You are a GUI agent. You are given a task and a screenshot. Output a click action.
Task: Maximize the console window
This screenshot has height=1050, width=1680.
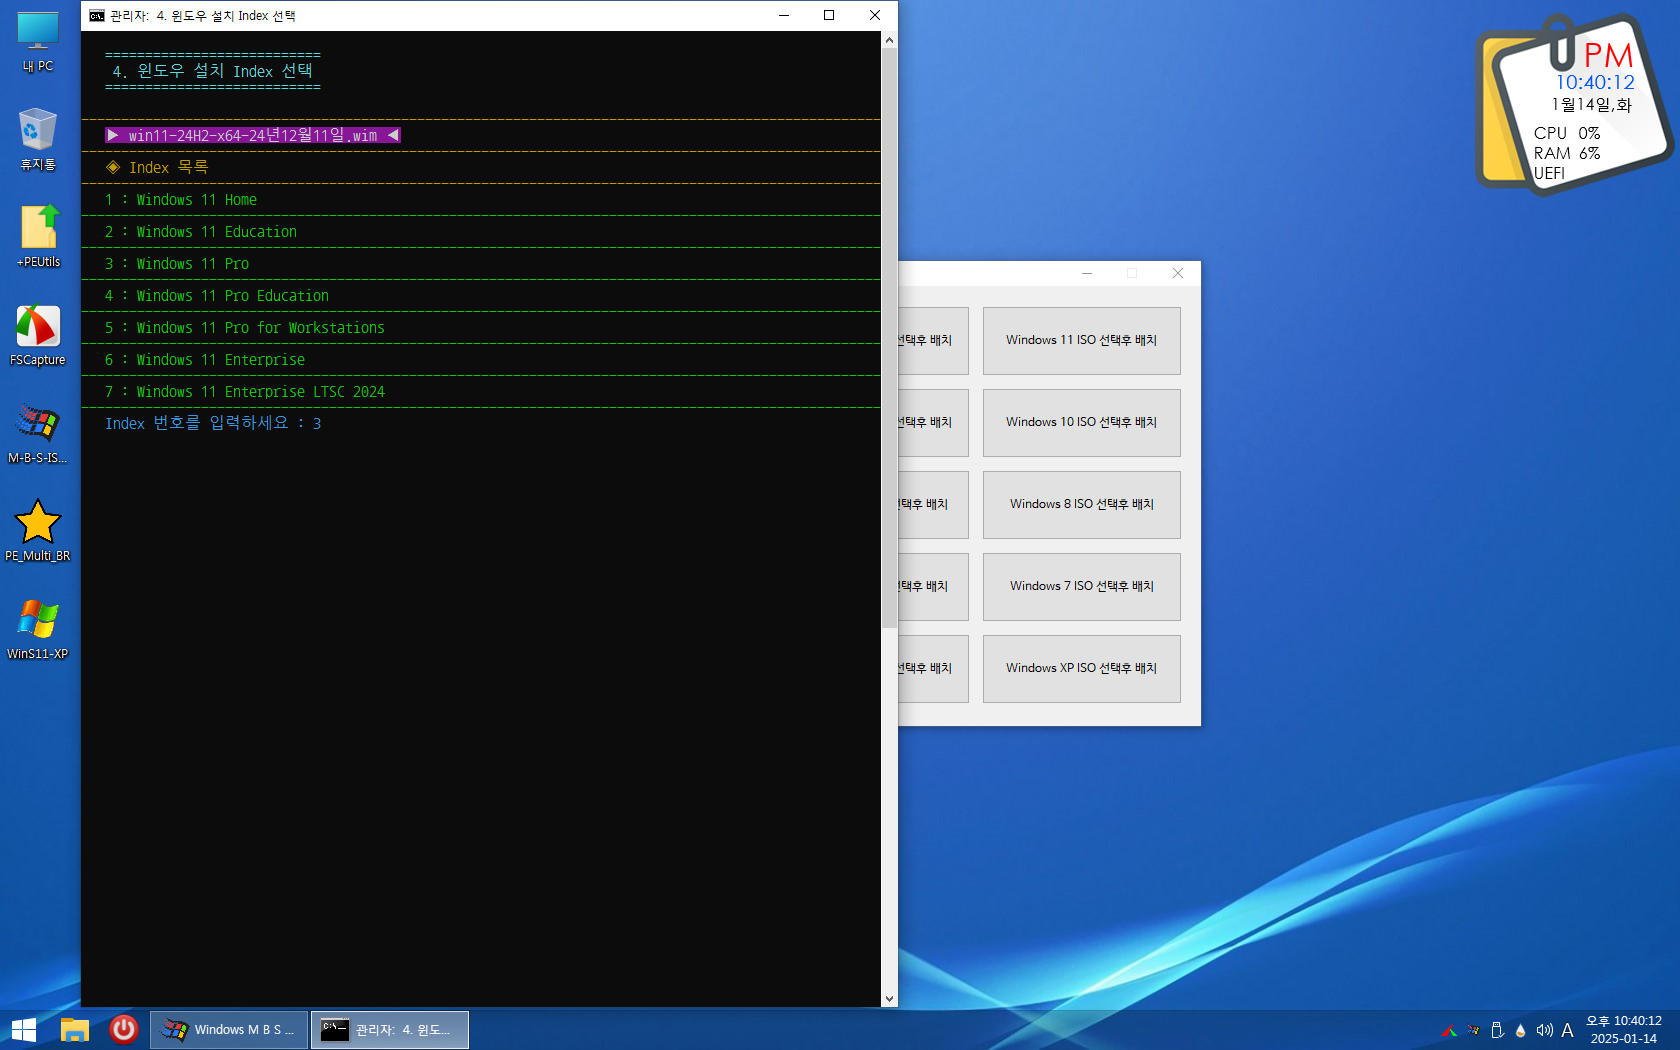(x=829, y=15)
